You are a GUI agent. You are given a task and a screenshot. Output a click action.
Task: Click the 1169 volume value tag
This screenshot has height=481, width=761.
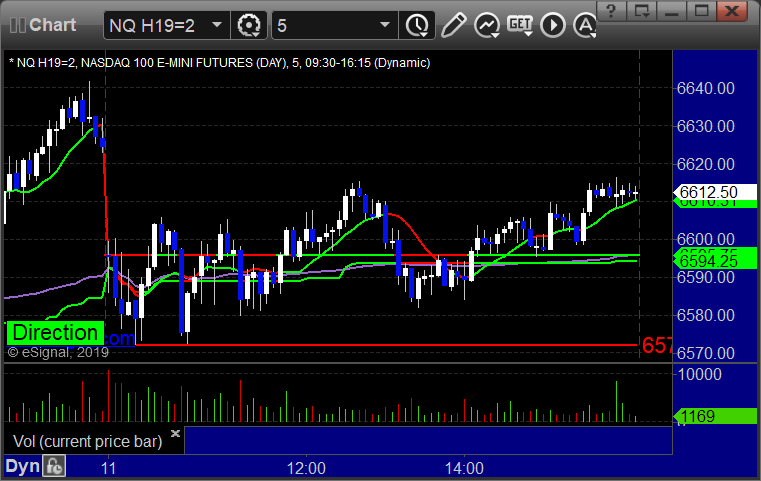click(714, 416)
